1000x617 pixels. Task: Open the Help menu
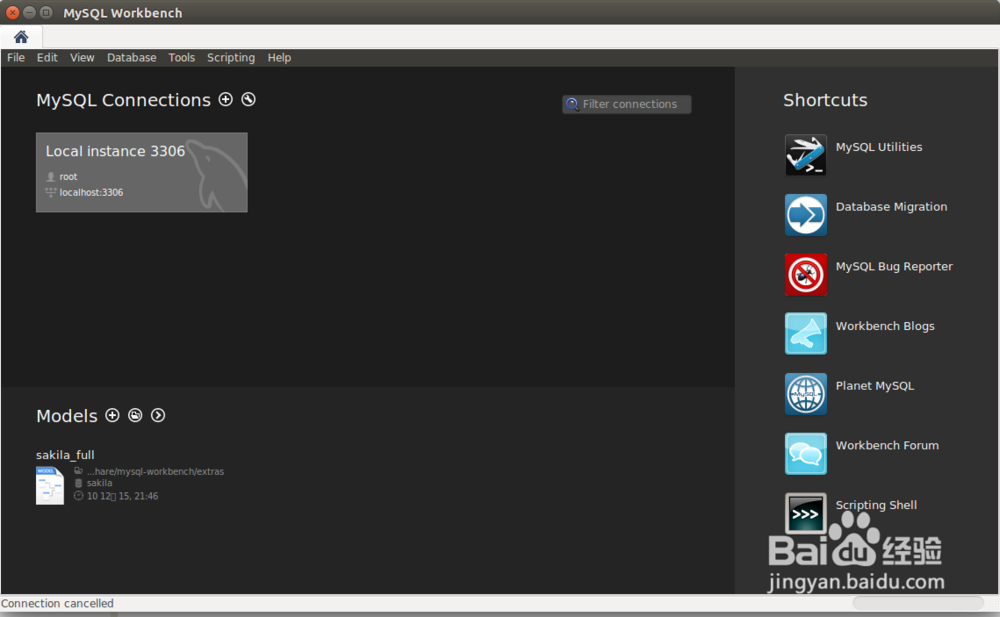pyautogui.click(x=279, y=57)
